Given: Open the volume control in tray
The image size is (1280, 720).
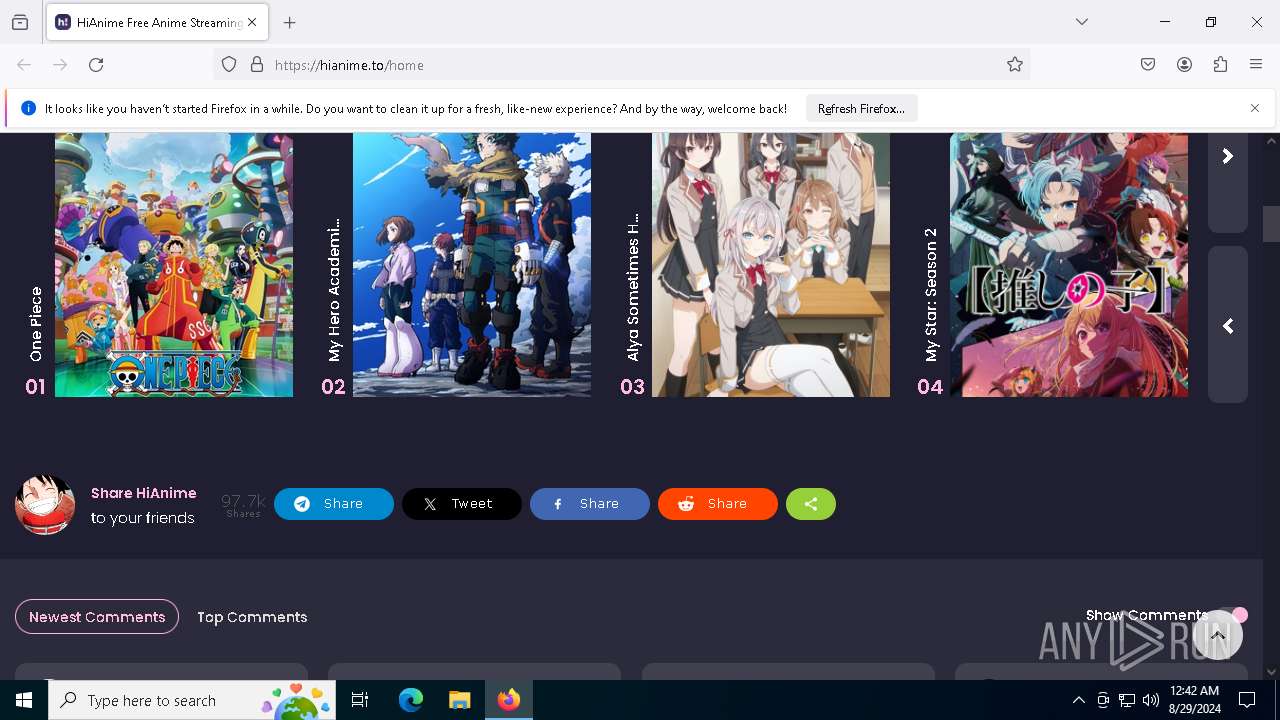Looking at the screenshot, I should tap(1151, 700).
